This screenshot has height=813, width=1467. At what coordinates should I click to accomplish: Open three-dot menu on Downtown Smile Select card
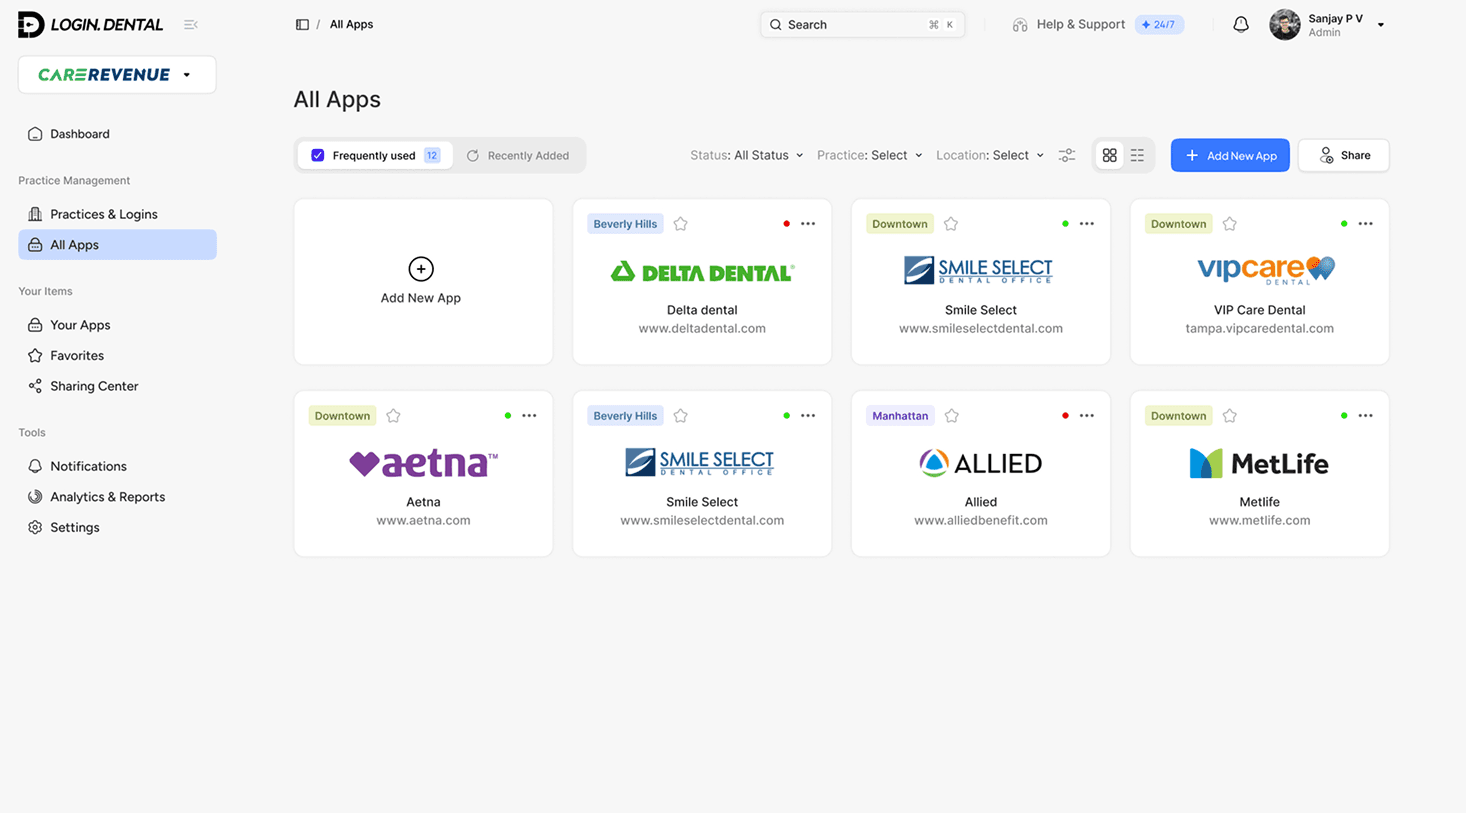pyautogui.click(x=1086, y=224)
